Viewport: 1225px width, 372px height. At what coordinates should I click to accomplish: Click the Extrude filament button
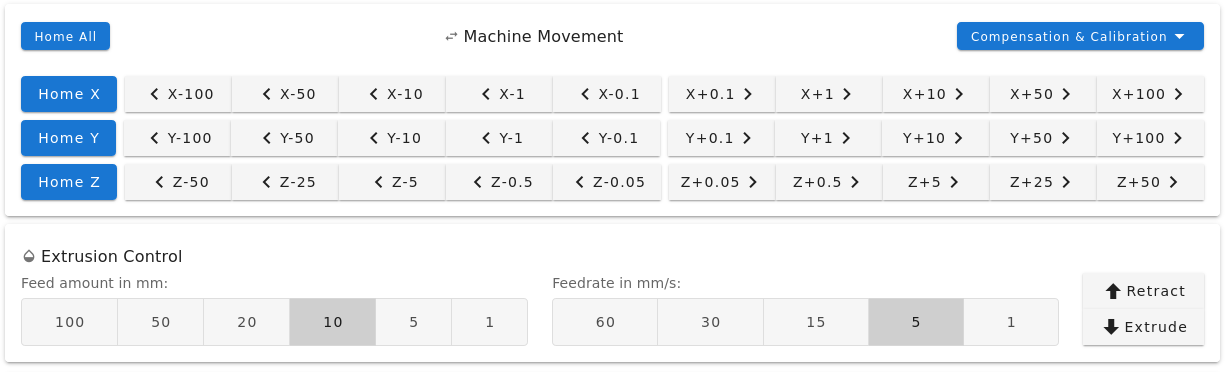click(x=1144, y=327)
